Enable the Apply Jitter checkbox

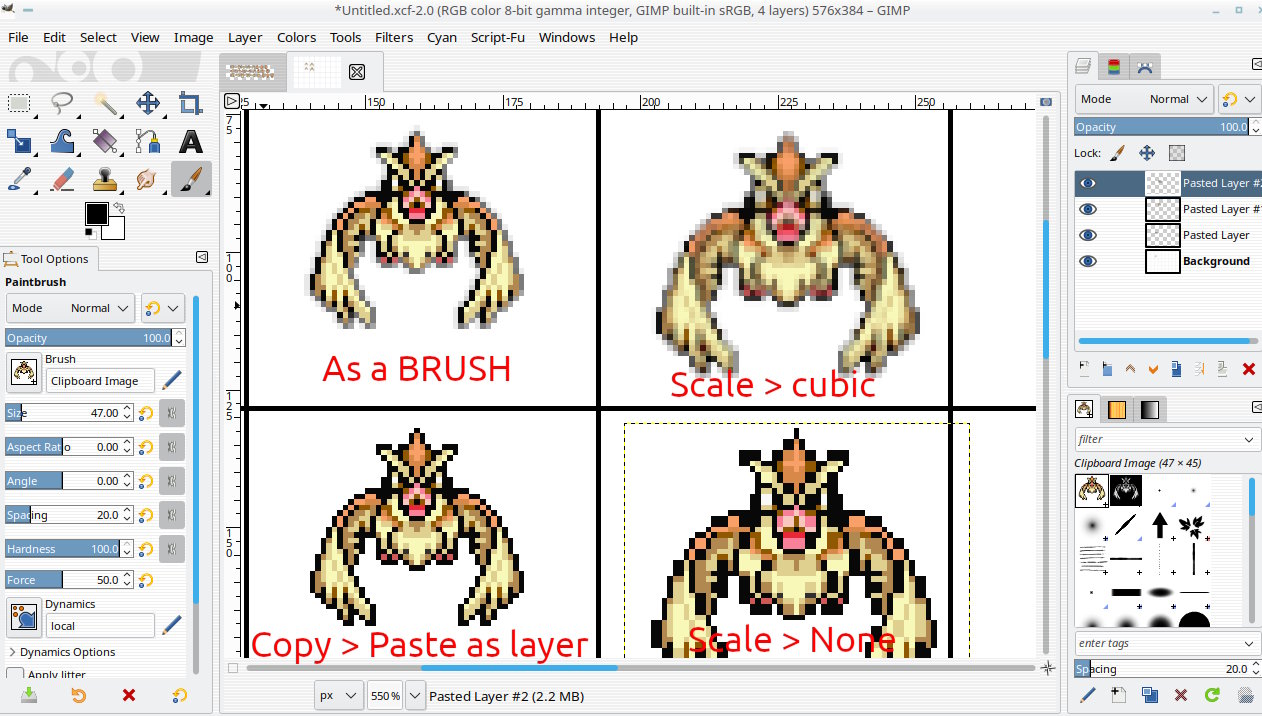point(15,675)
